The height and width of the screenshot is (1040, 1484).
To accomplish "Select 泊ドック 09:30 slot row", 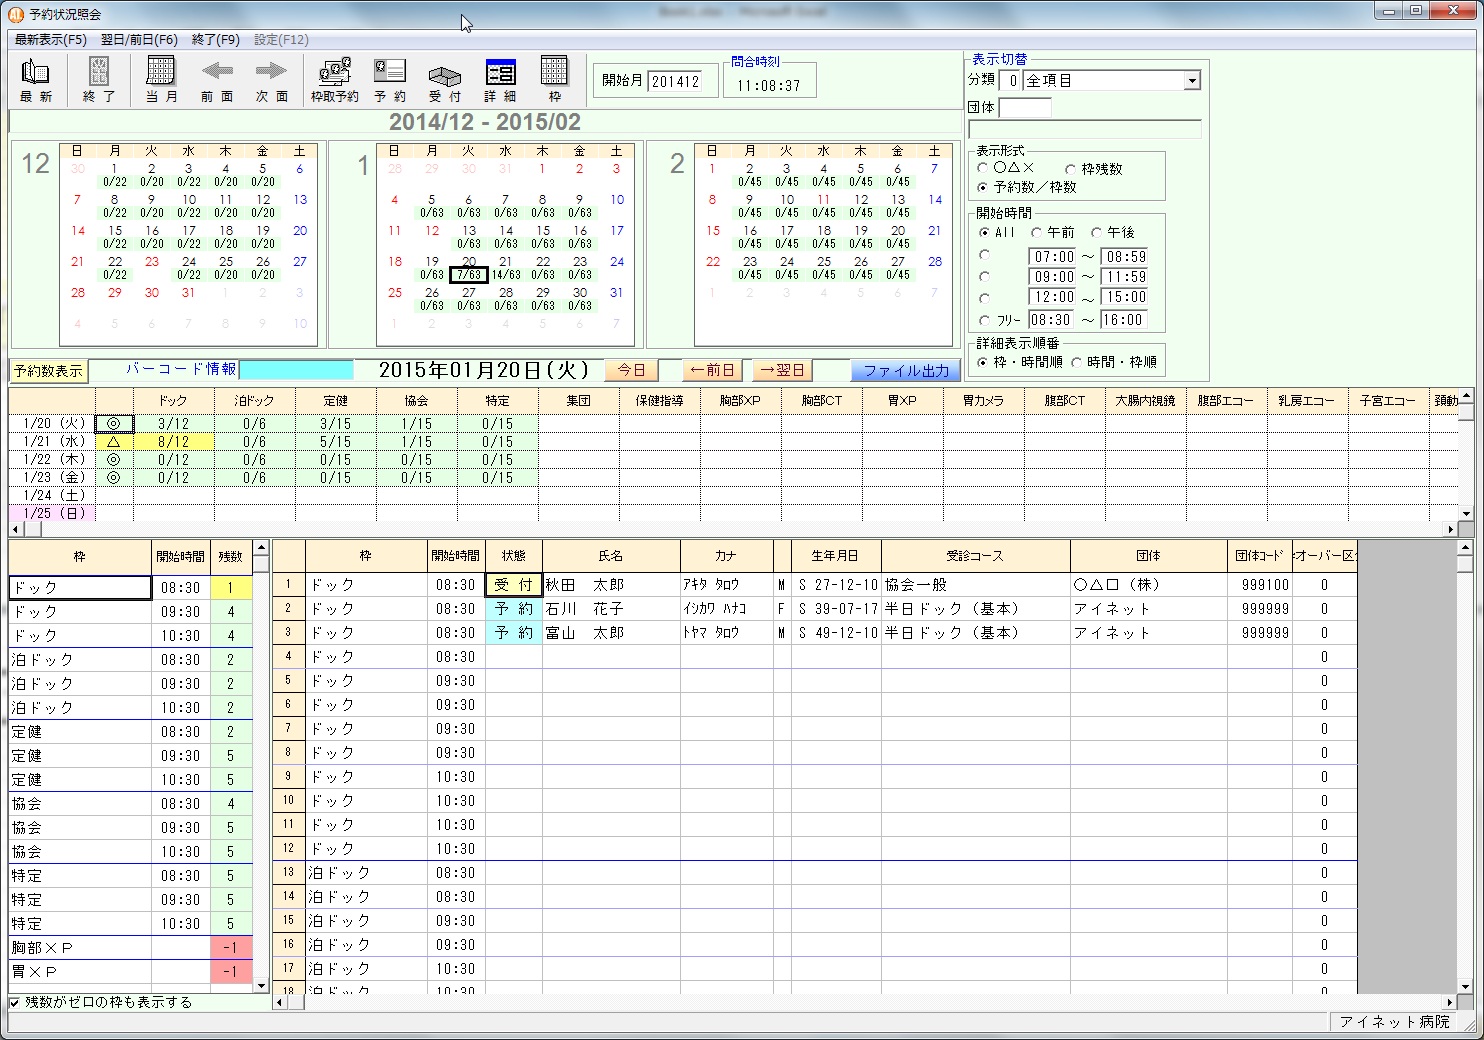I will point(130,683).
